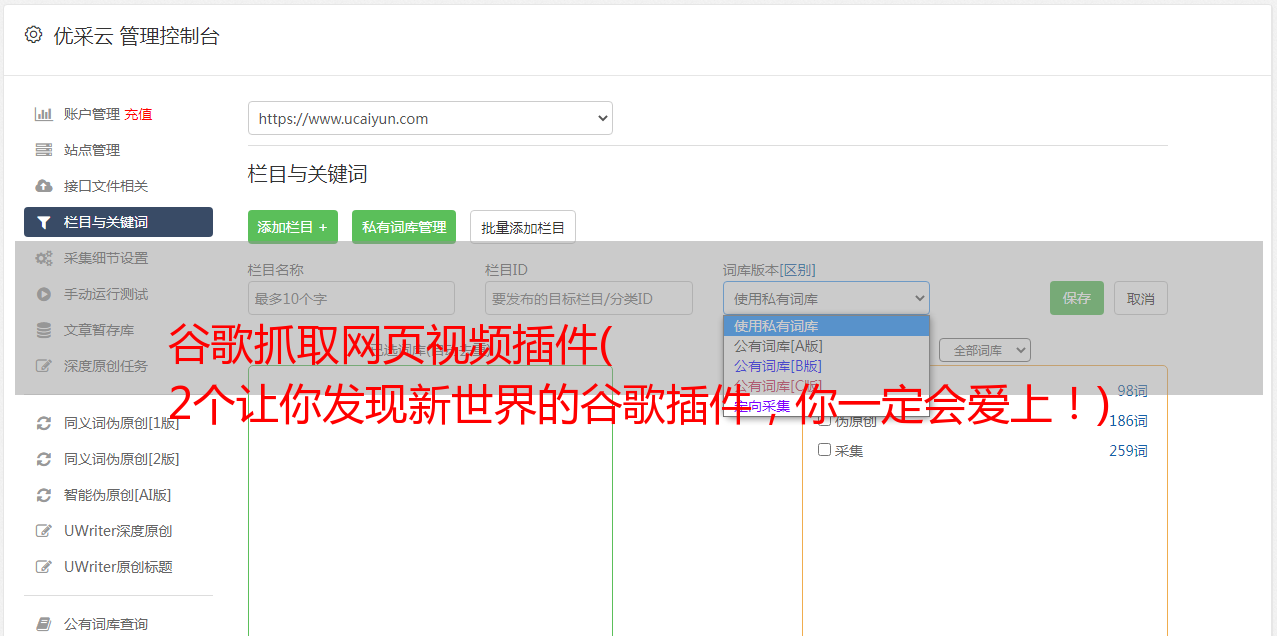Open the 全部词库 filter dropdown
Screen dimensions: 1277x636
coord(984,350)
